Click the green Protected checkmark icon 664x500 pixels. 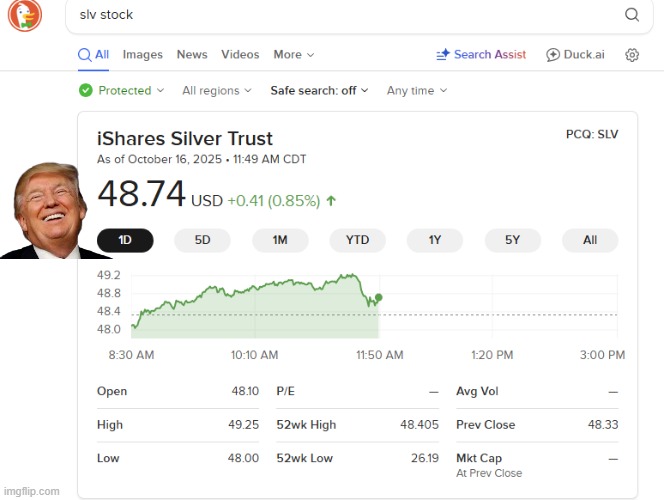(x=86, y=90)
